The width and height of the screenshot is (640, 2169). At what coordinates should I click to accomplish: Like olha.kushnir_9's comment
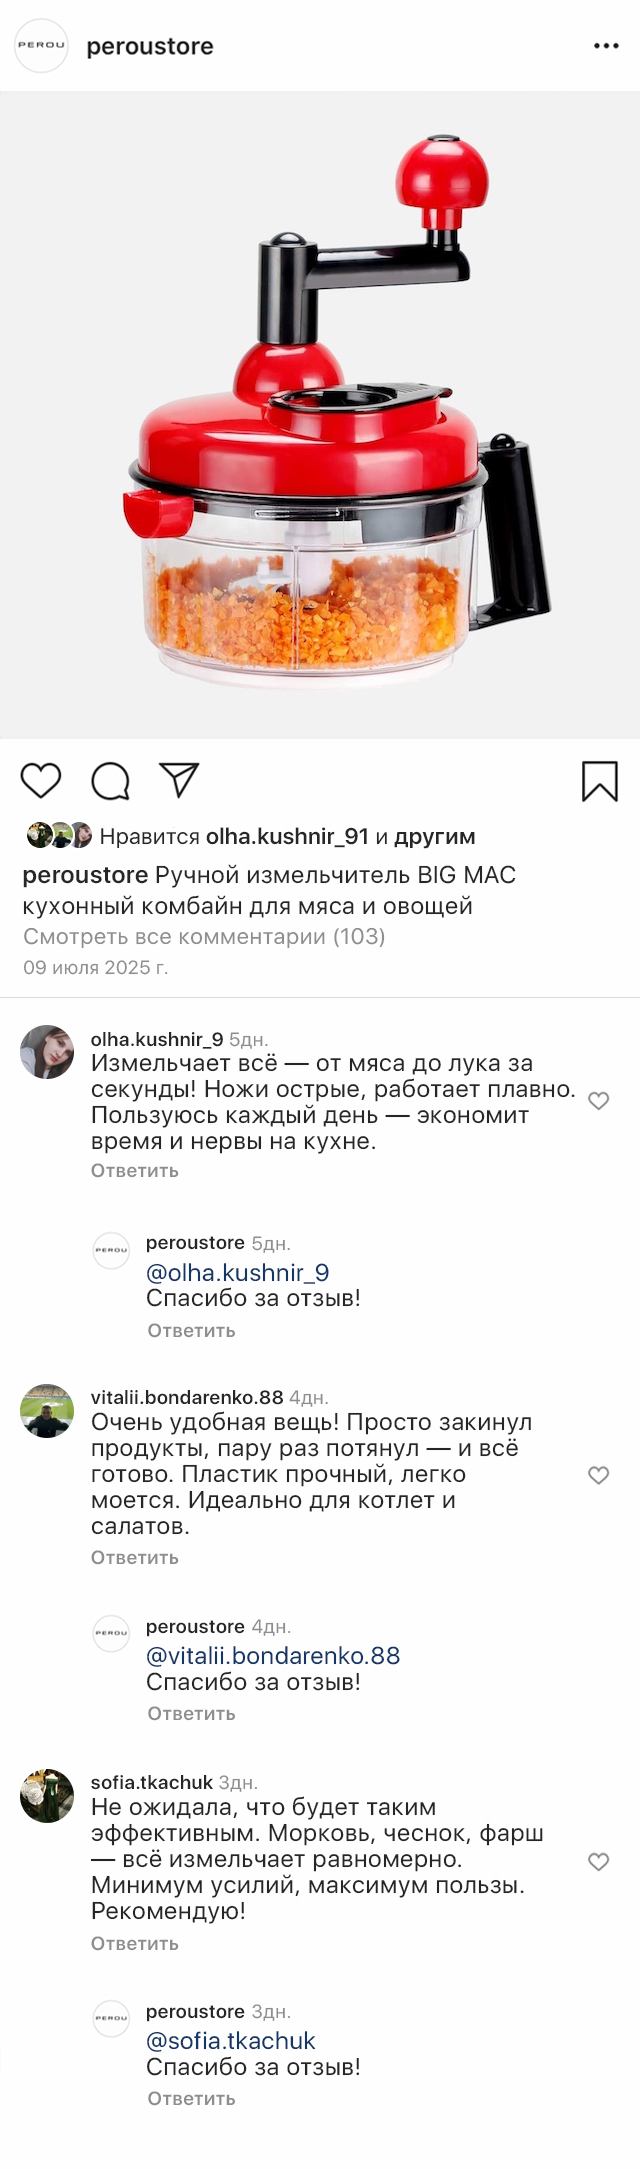[598, 1101]
